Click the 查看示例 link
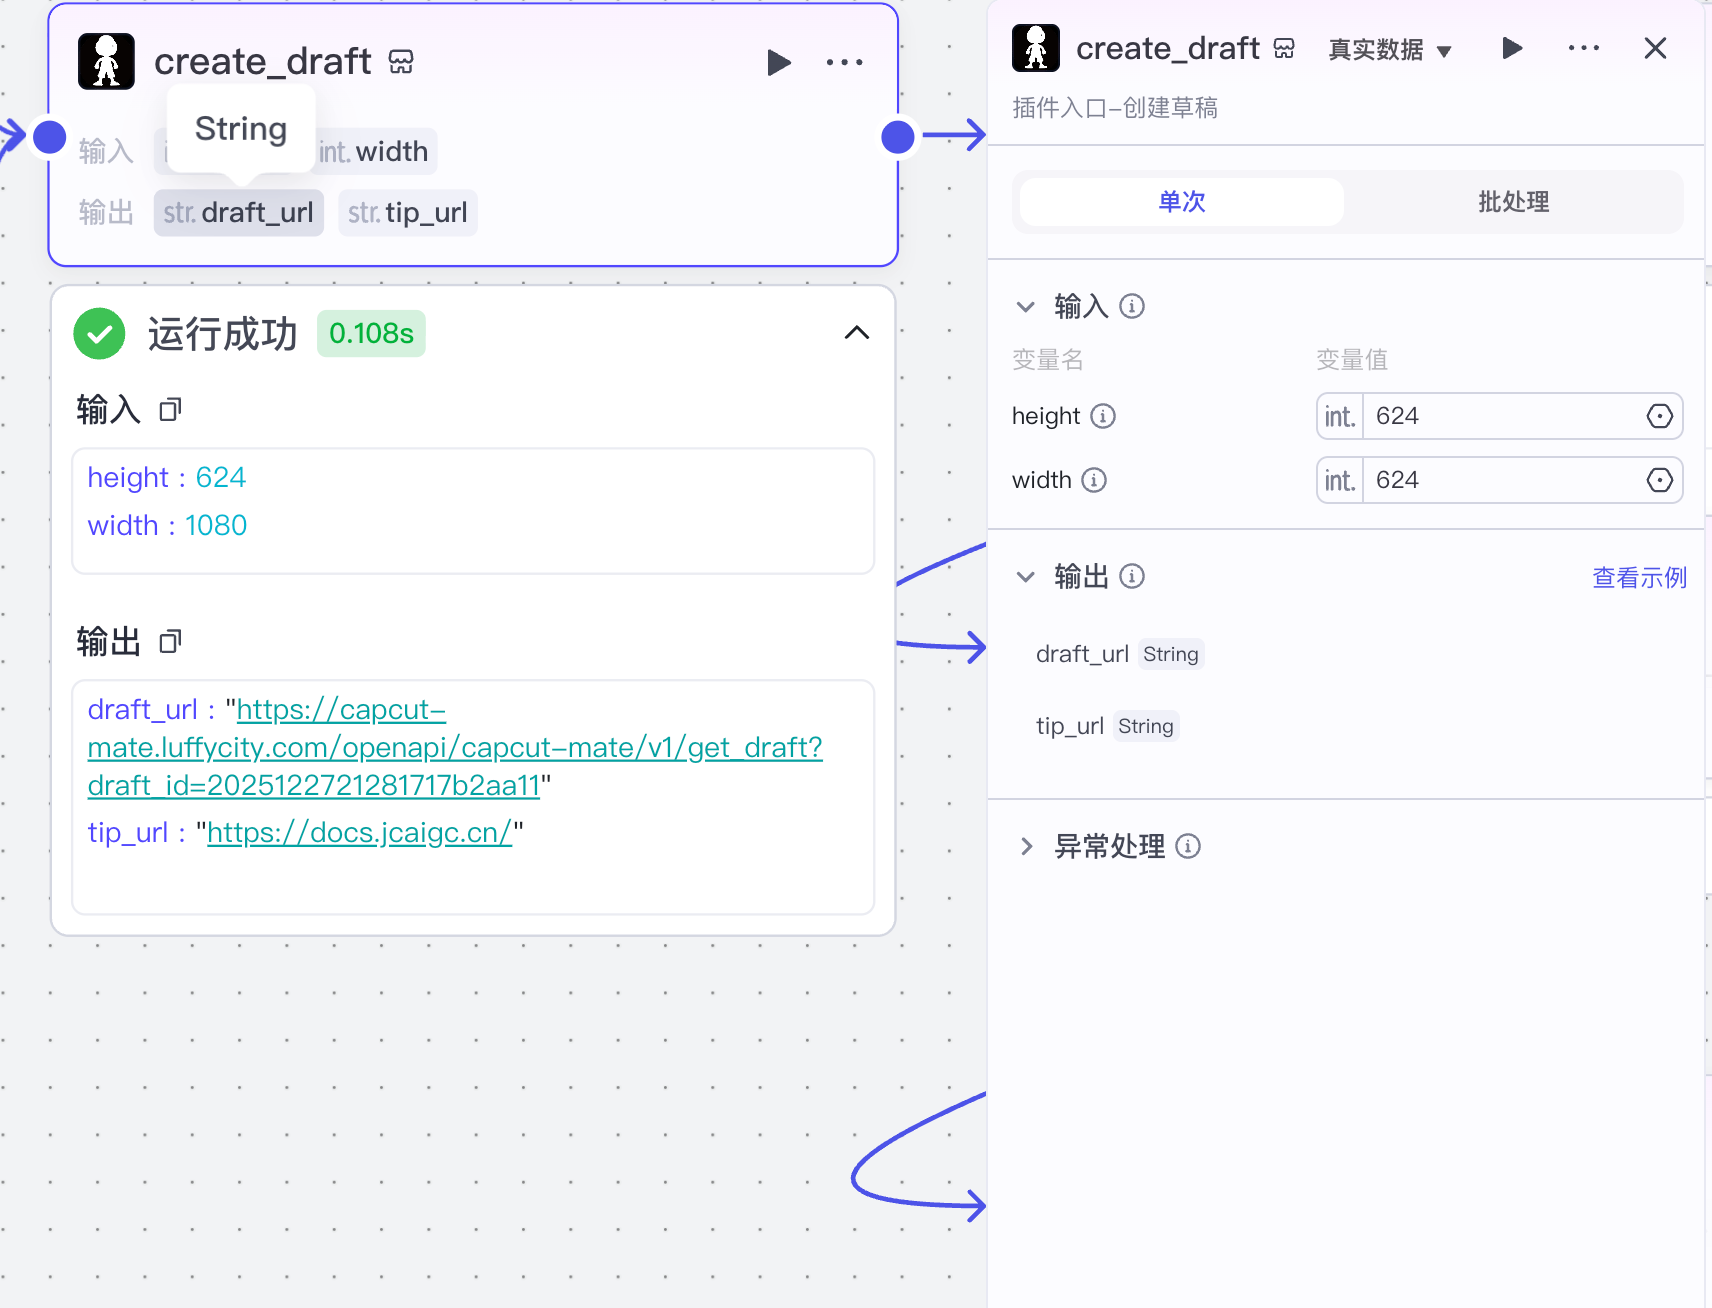The height and width of the screenshot is (1308, 1712). tap(1638, 577)
